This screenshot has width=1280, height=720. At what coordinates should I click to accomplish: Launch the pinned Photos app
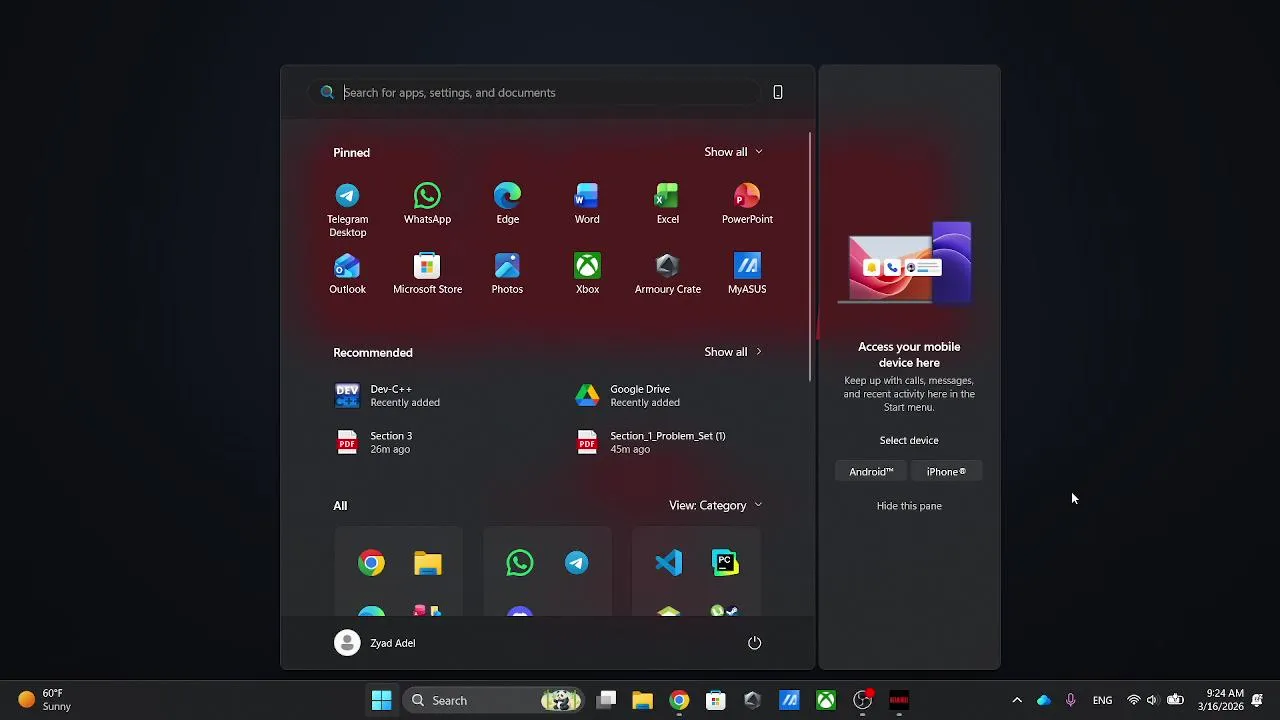(x=507, y=274)
